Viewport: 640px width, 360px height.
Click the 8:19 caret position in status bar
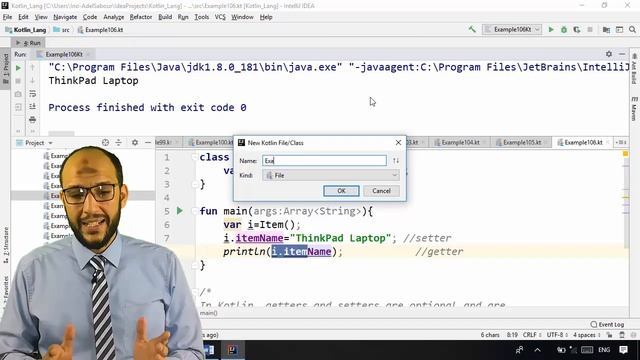[x=512, y=335]
